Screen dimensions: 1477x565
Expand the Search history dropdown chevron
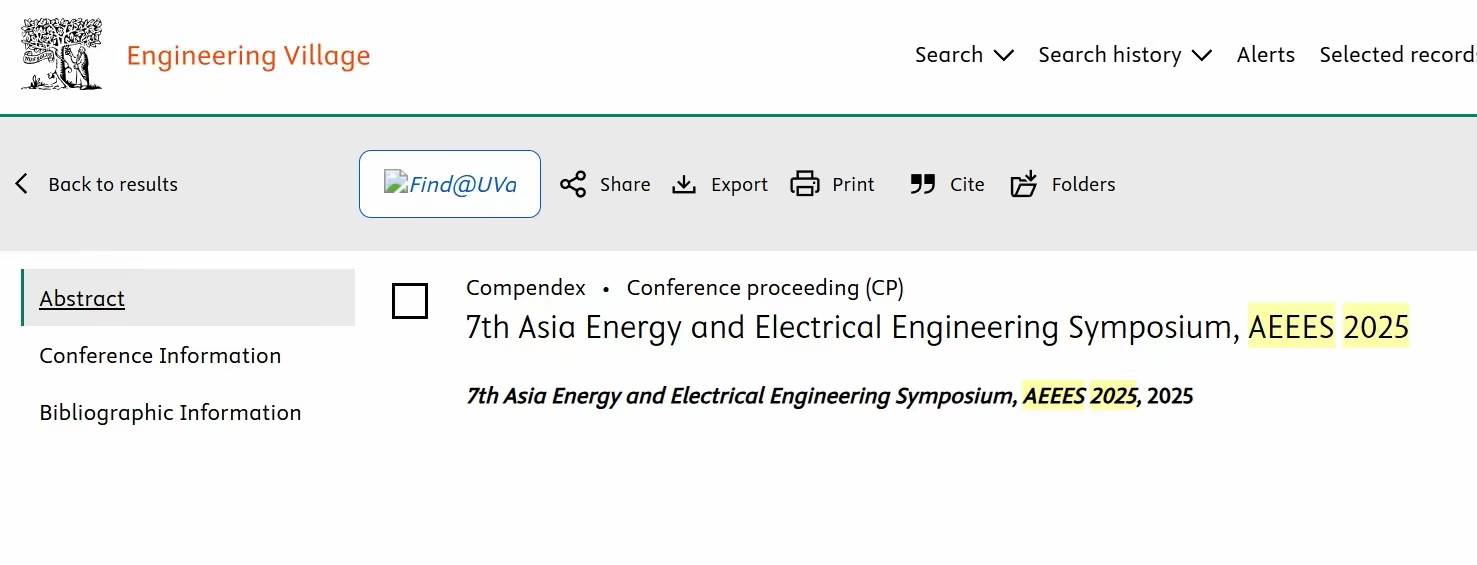(x=1202, y=55)
